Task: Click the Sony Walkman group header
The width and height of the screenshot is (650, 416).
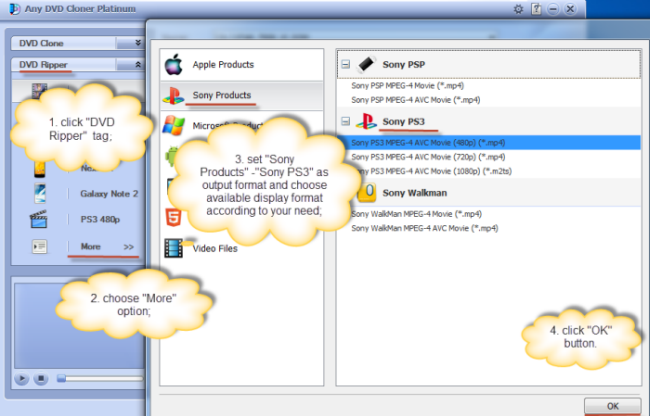Action: pyautogui.click(x=489, y=193)
